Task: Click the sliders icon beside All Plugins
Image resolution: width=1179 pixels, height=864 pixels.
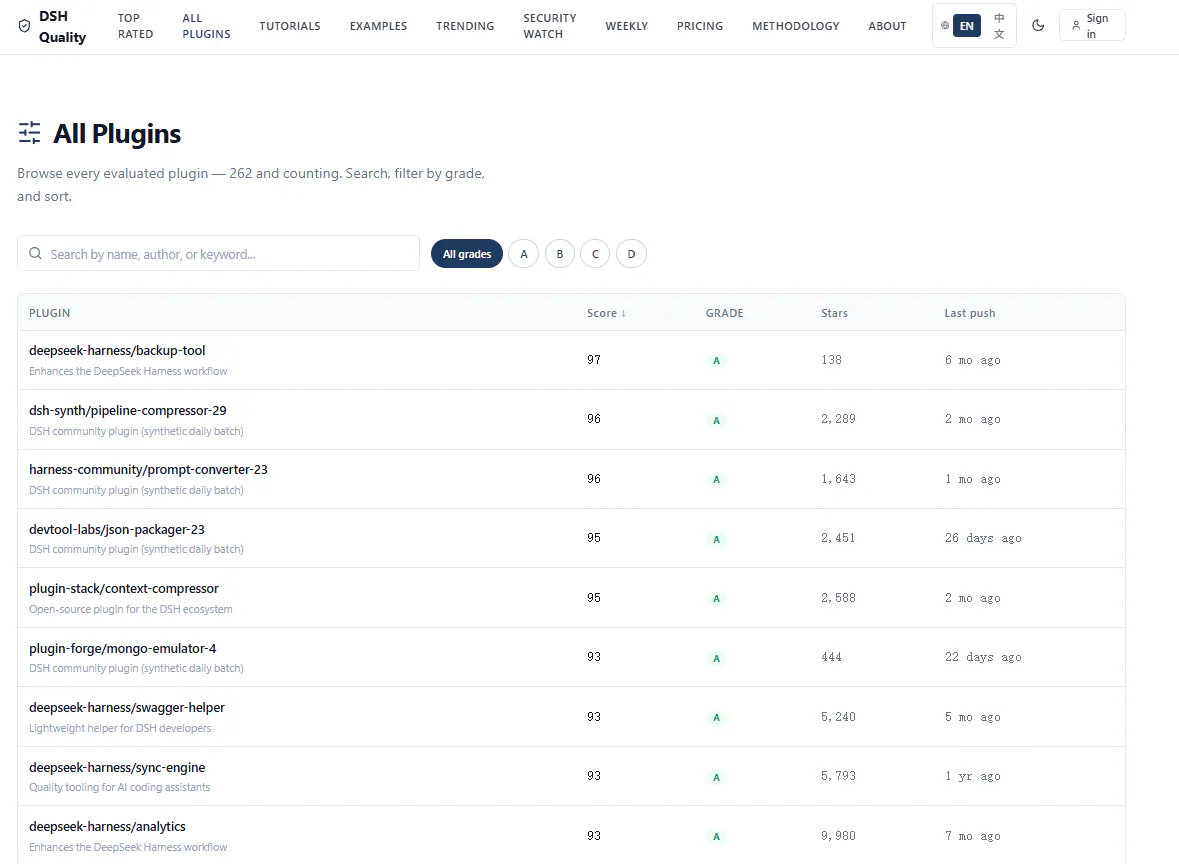Action: (x=29, y=133)
